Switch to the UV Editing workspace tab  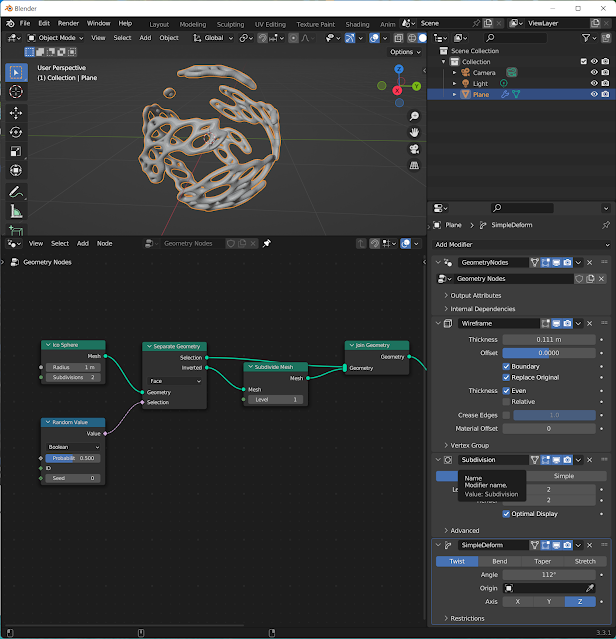(x=270, y=24)
